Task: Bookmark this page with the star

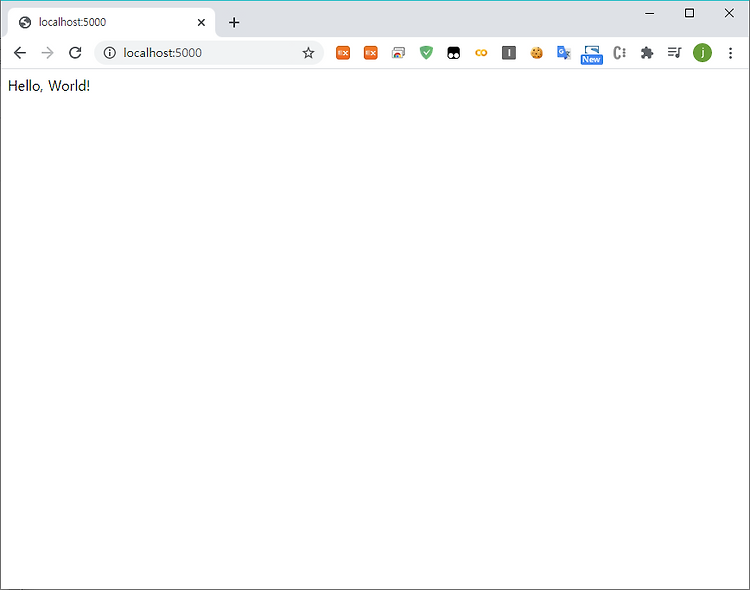Action: pos(309,53)
